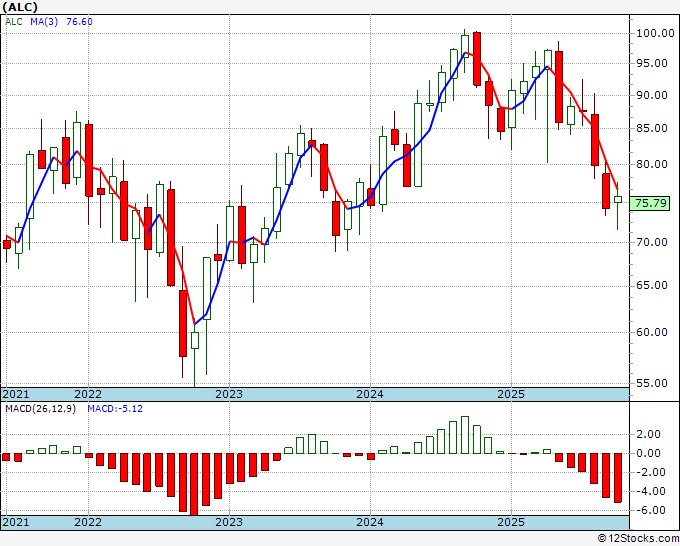
Task: Click the 2025 label on MACD timeline
Action: (511, 522)
